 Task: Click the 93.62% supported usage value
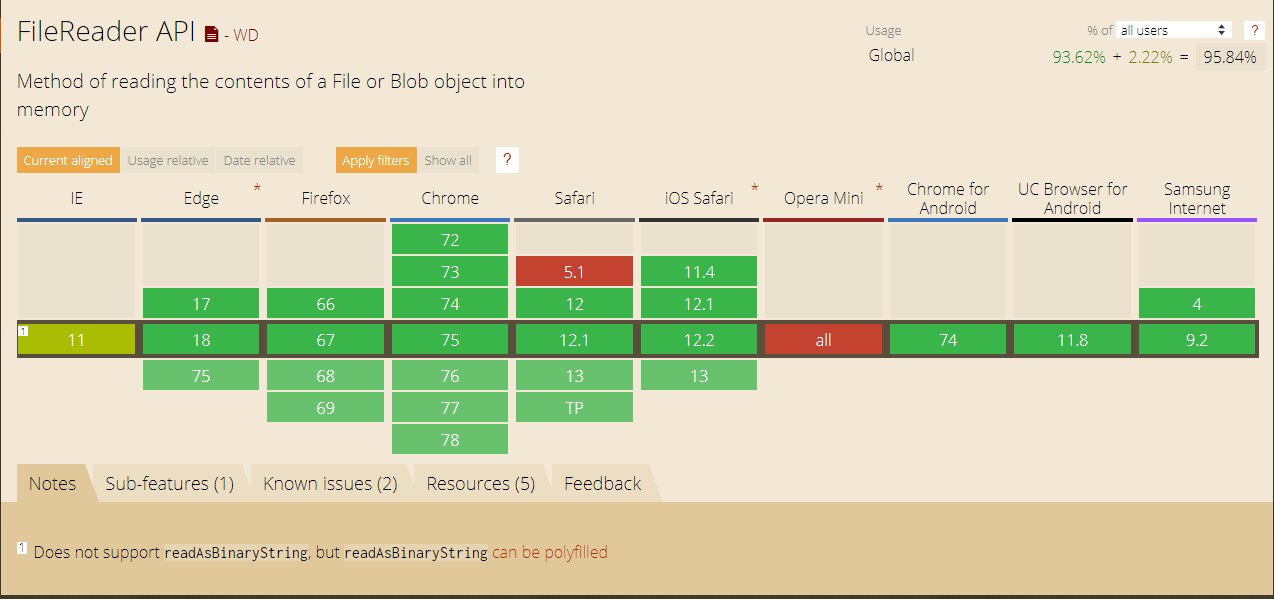1079,57
